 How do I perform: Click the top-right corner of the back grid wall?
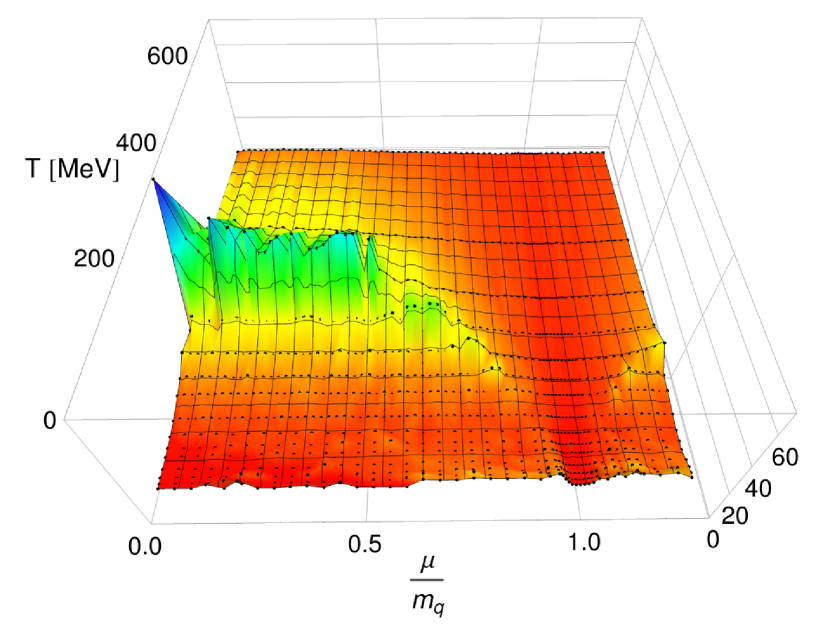click(641, 18)
